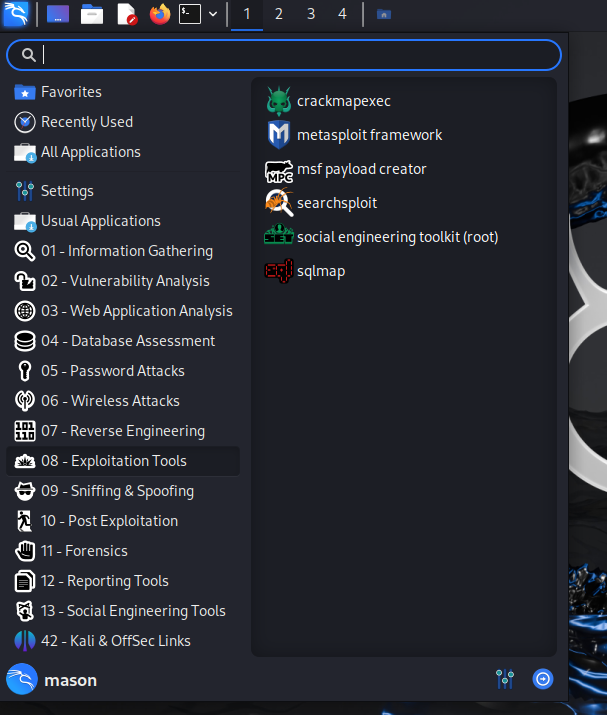This screenshot has width=607, height=715.
Task: Open the Favorites category
Action: tap(123, 92)
